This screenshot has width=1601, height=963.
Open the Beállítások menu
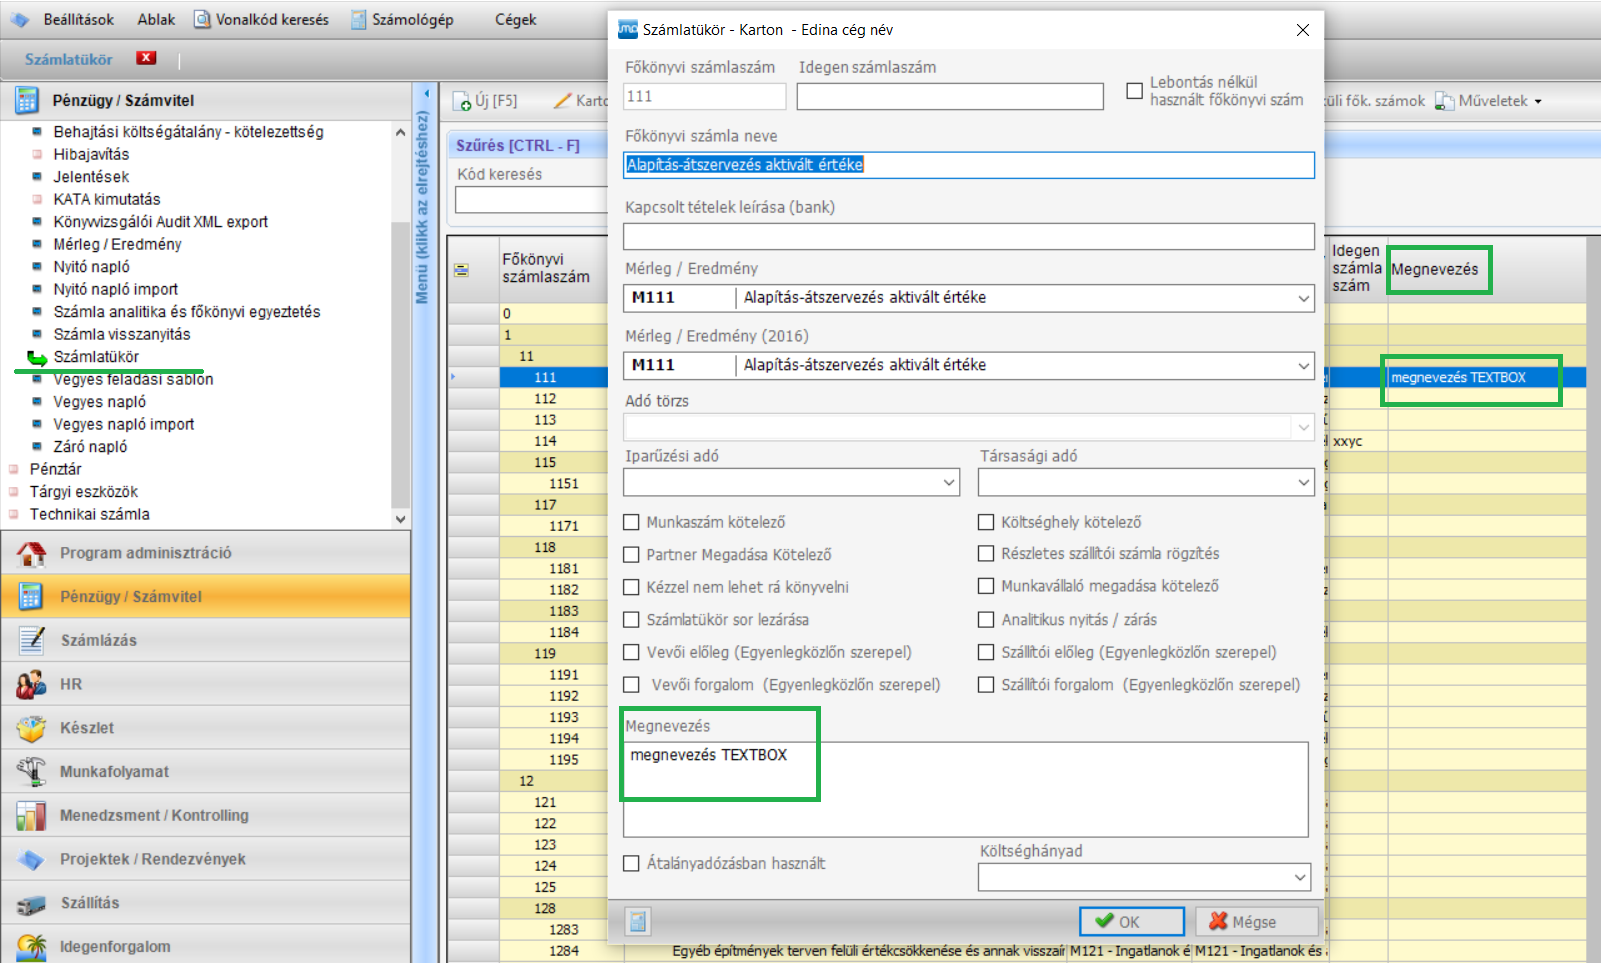coord(78,20)
